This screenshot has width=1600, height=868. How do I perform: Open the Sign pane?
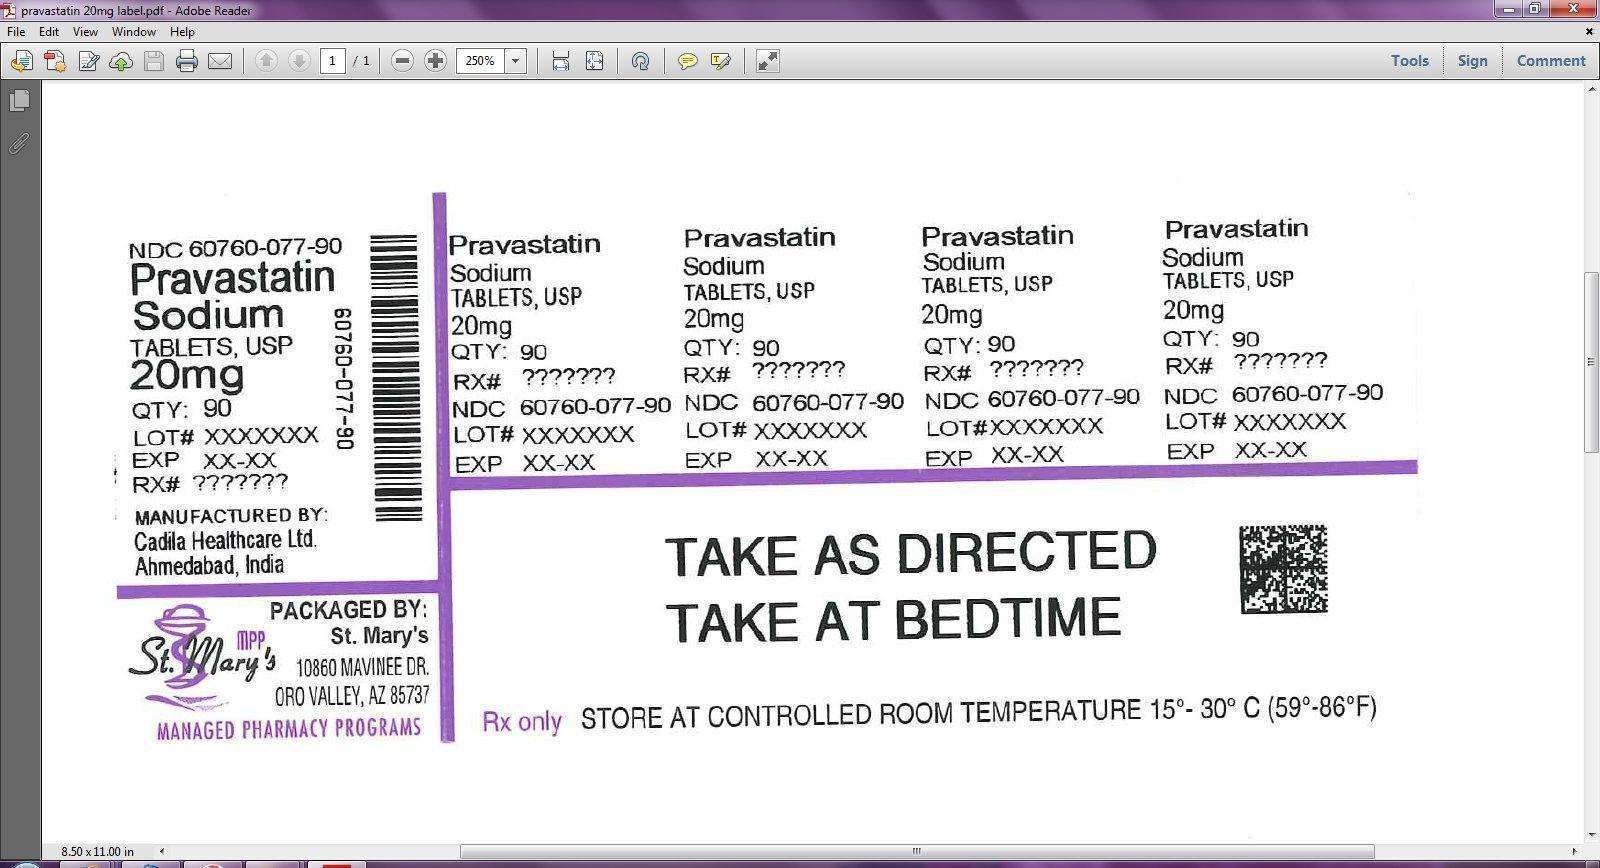pos(1472,61)
